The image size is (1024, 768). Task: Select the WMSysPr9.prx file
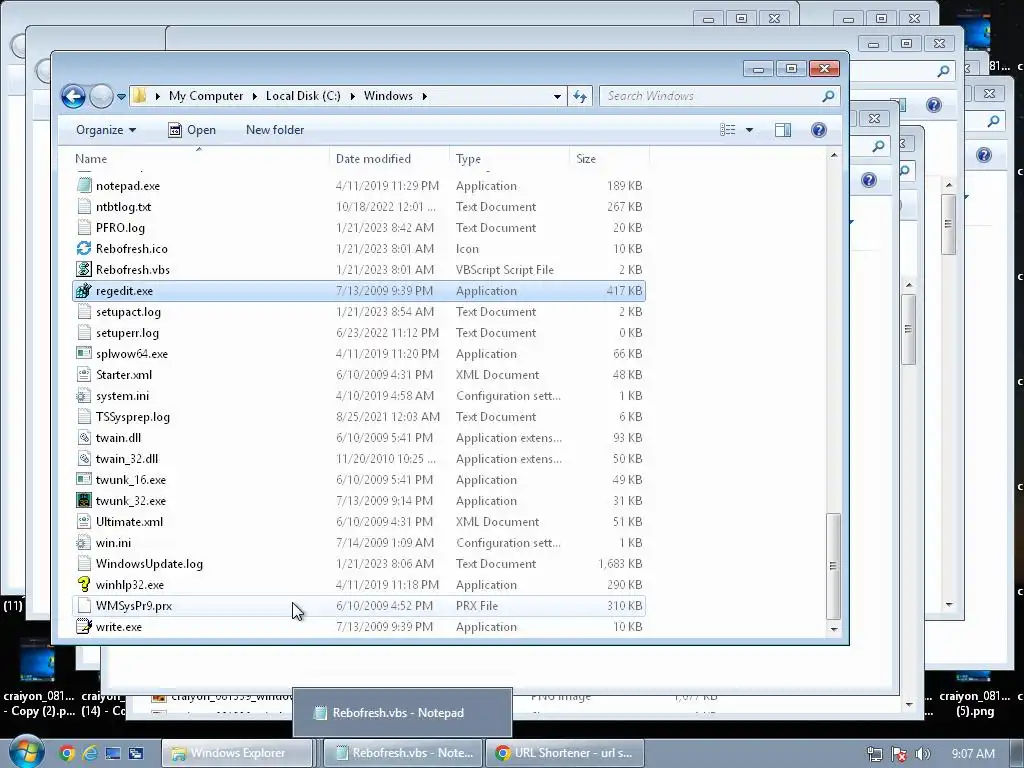359,605
